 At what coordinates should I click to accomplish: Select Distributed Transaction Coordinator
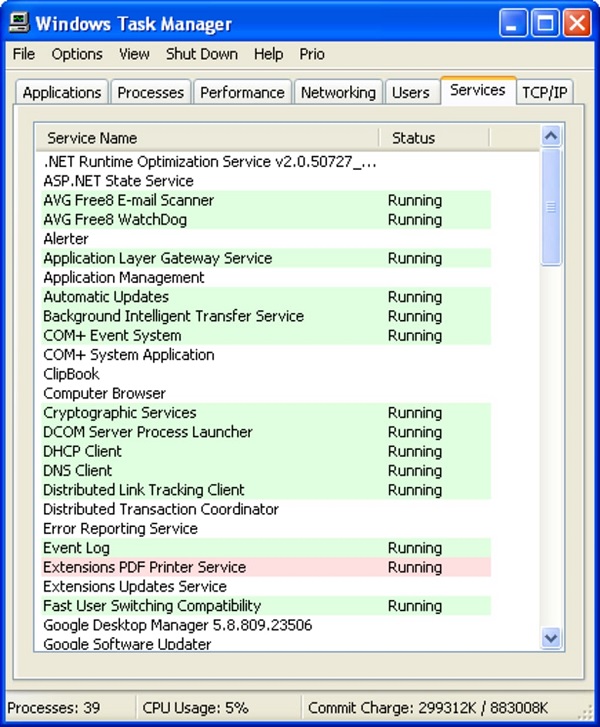266,510
